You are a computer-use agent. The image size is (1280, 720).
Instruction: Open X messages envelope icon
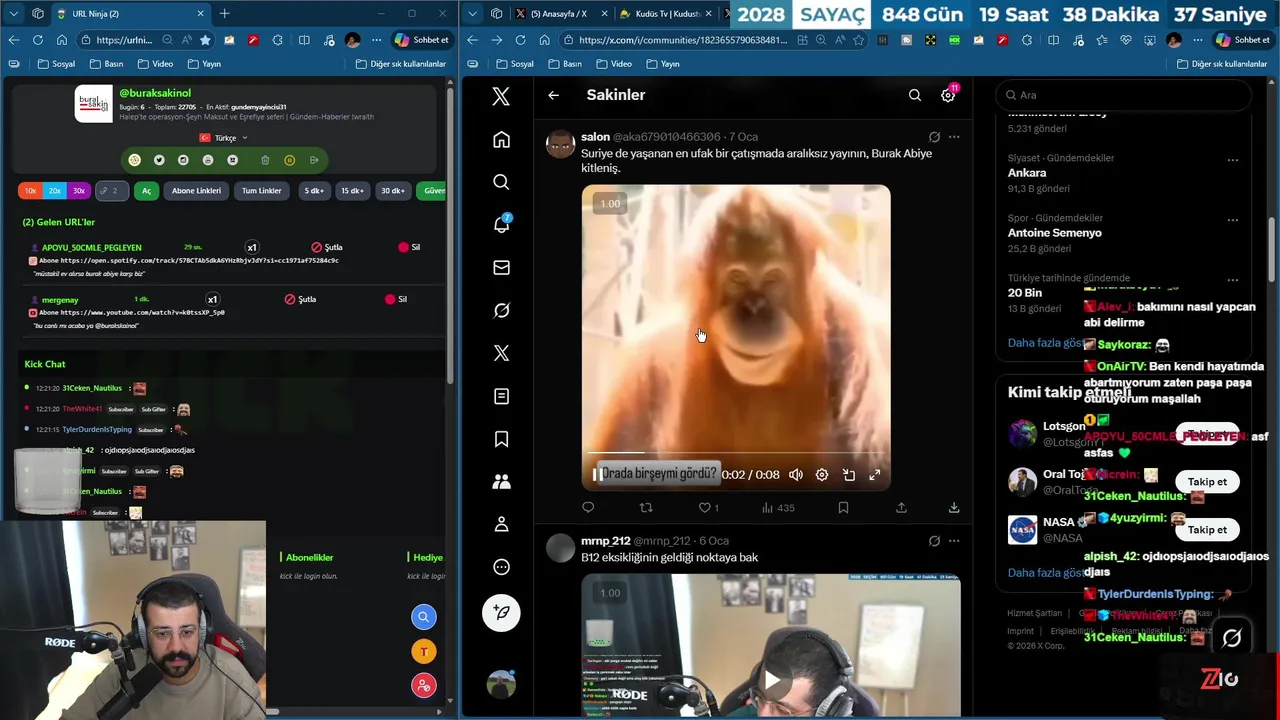pyautogui.click(x=501, y=267)
